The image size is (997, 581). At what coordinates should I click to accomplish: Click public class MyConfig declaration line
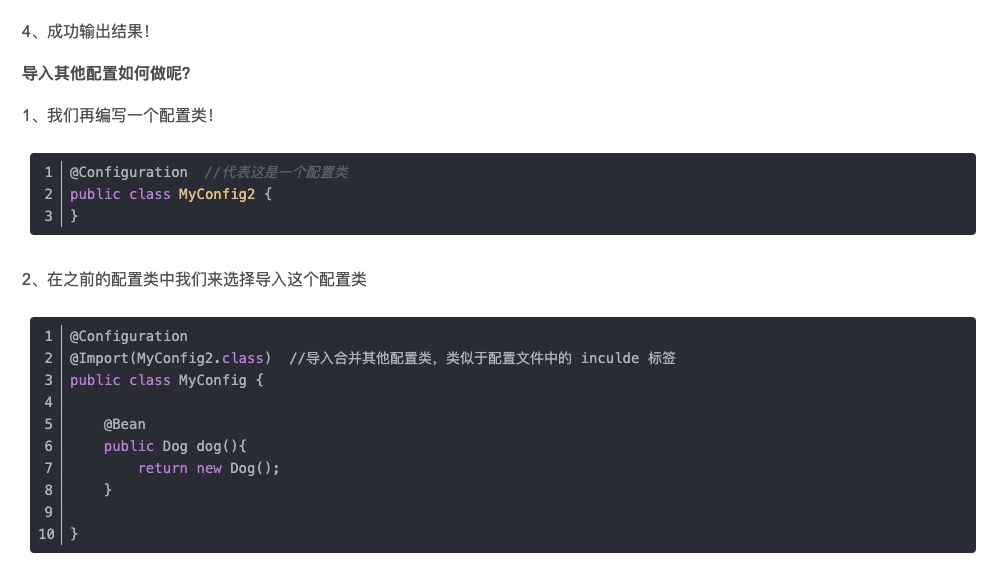pos(167,380)
